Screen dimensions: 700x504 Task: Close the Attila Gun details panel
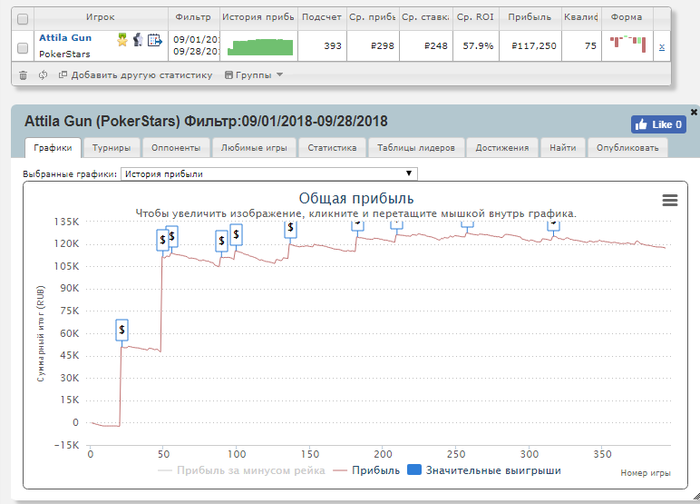click(x=694, y=112)
